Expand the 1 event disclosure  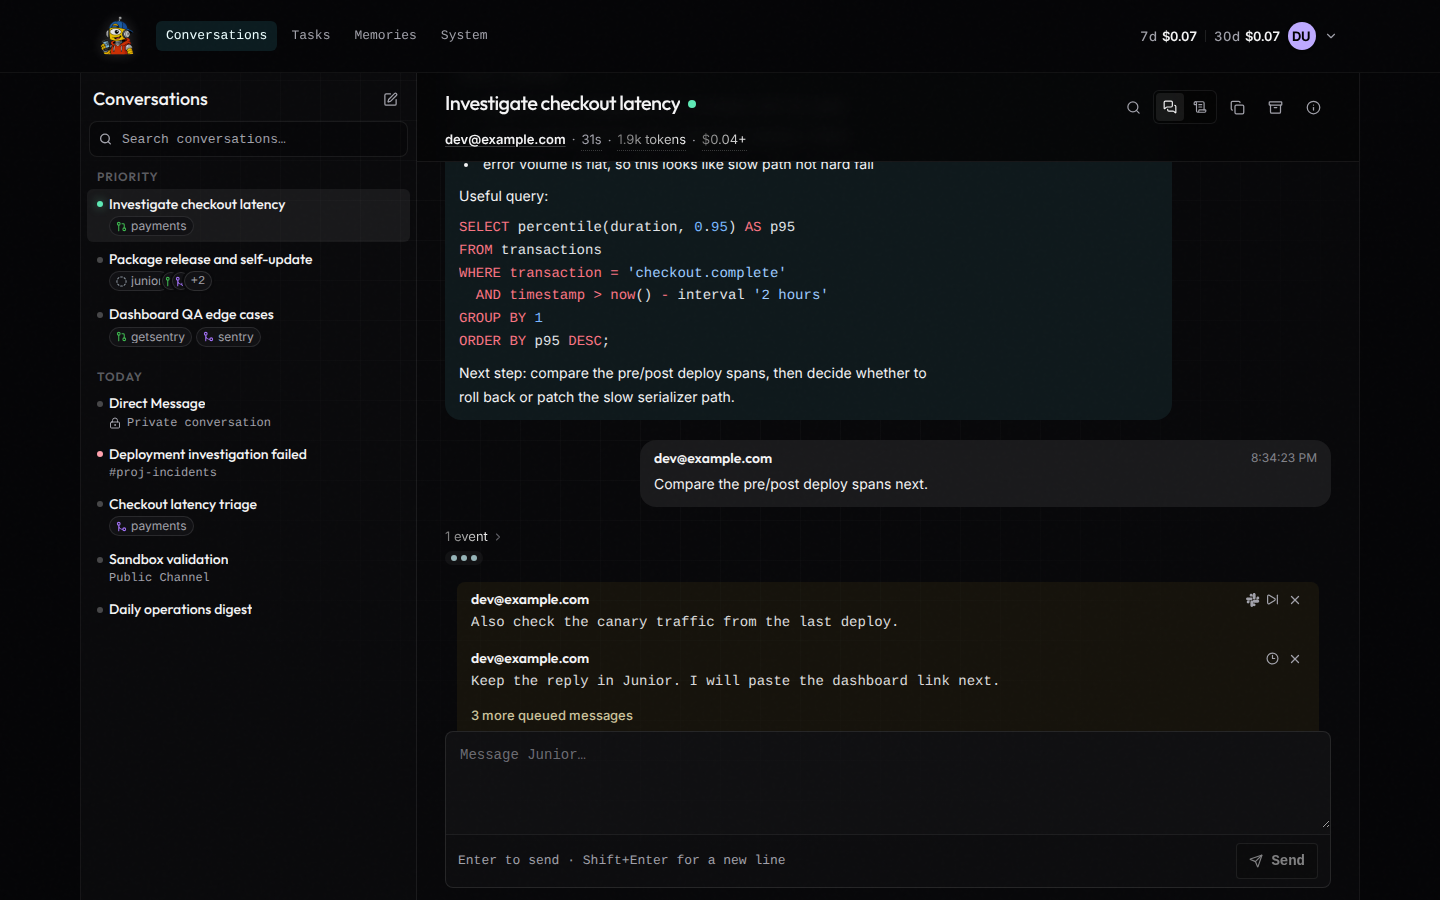click(x=473, y=537)
